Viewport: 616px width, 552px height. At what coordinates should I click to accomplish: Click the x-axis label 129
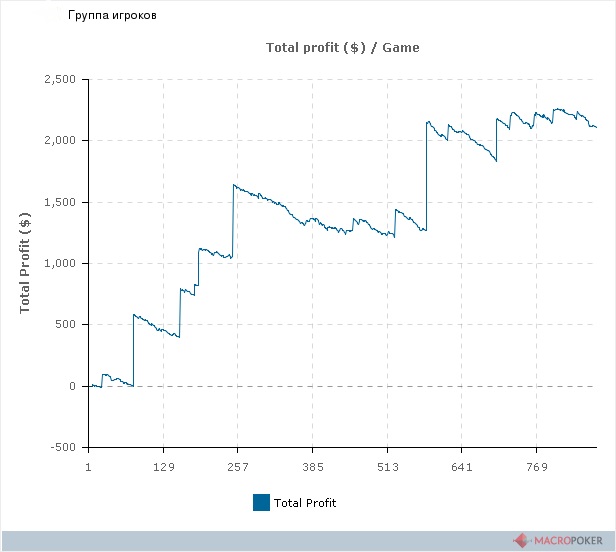coord(163,467)
